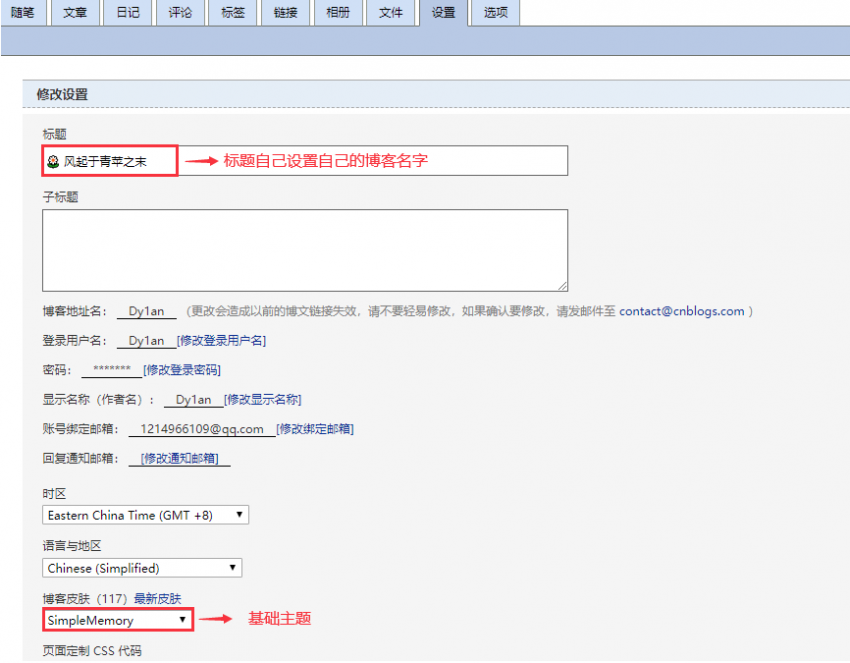Image resolution: width=850 pixels, height=663 pixels.
Task: Expand the 时区 timezone dropdown
Action: (145, 515)
